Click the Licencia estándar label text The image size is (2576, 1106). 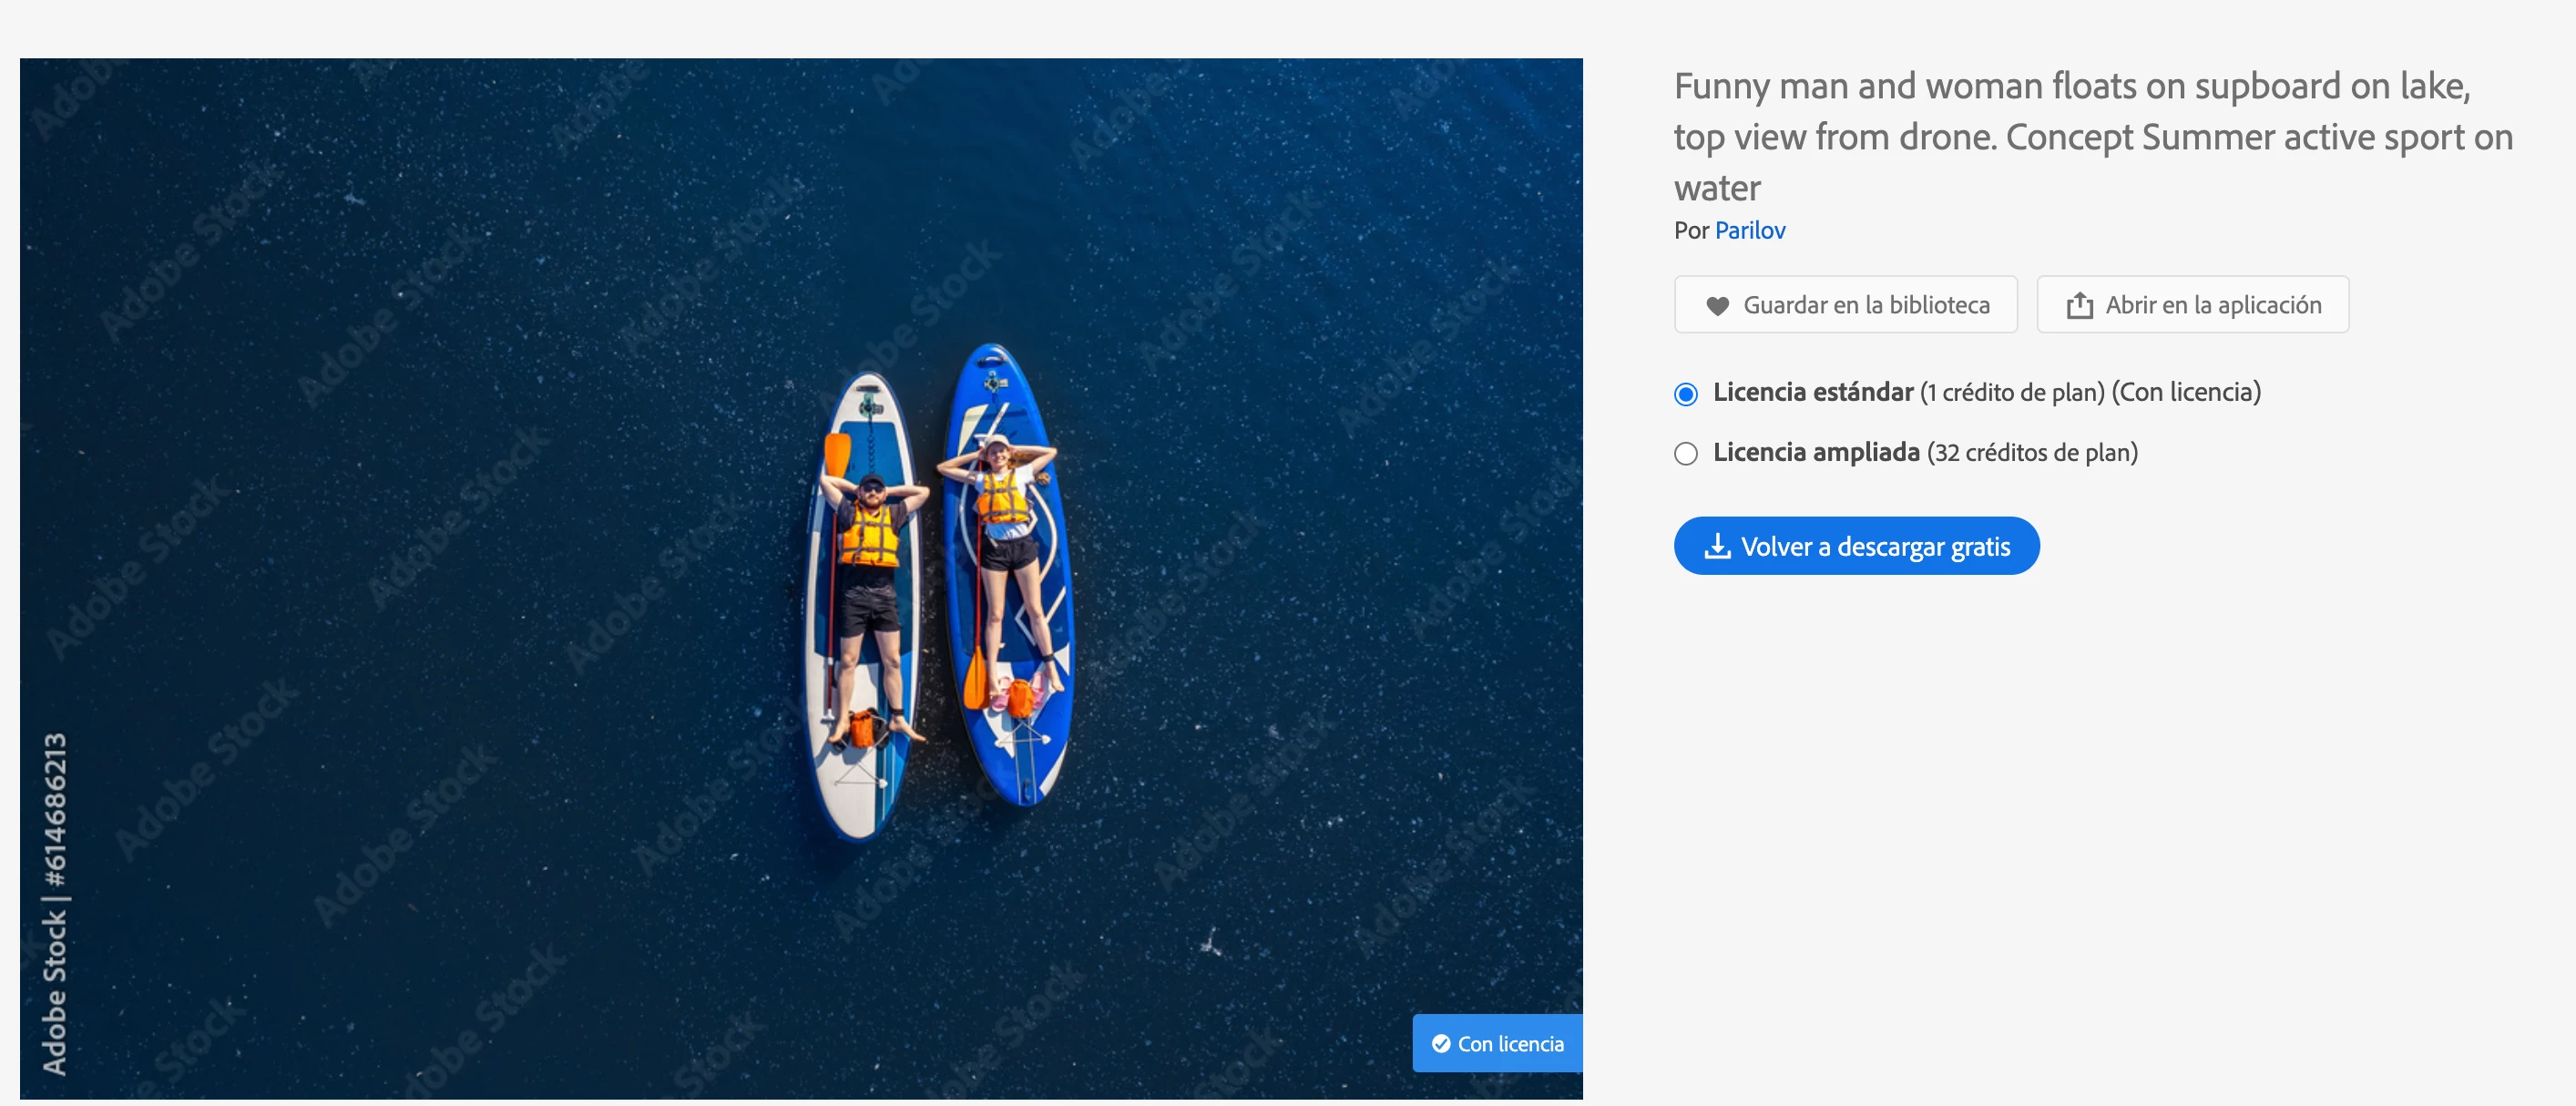1812,392
